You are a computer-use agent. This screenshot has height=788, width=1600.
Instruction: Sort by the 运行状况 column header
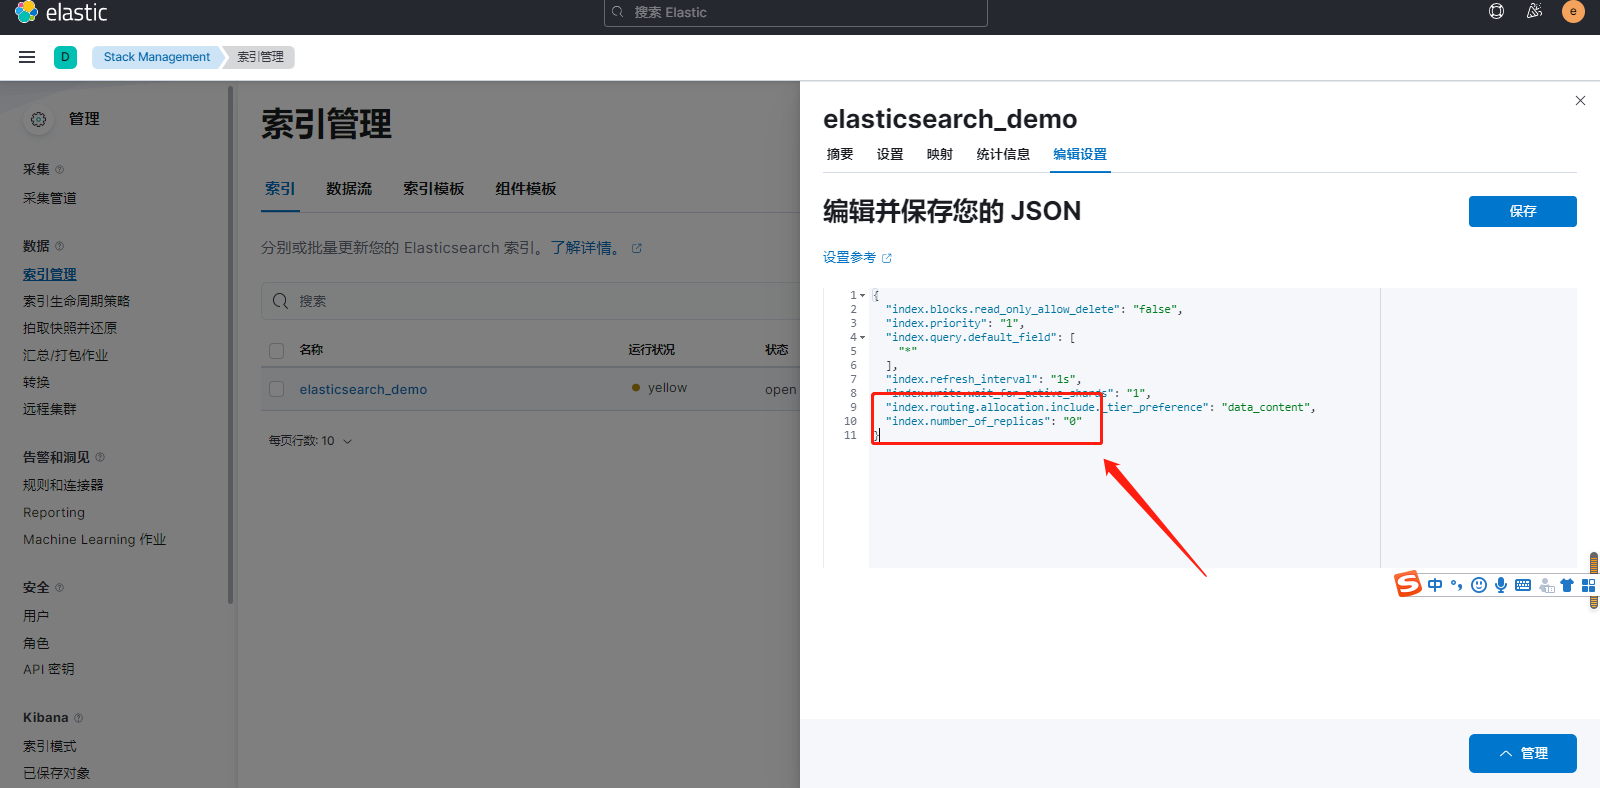point(652,350)
